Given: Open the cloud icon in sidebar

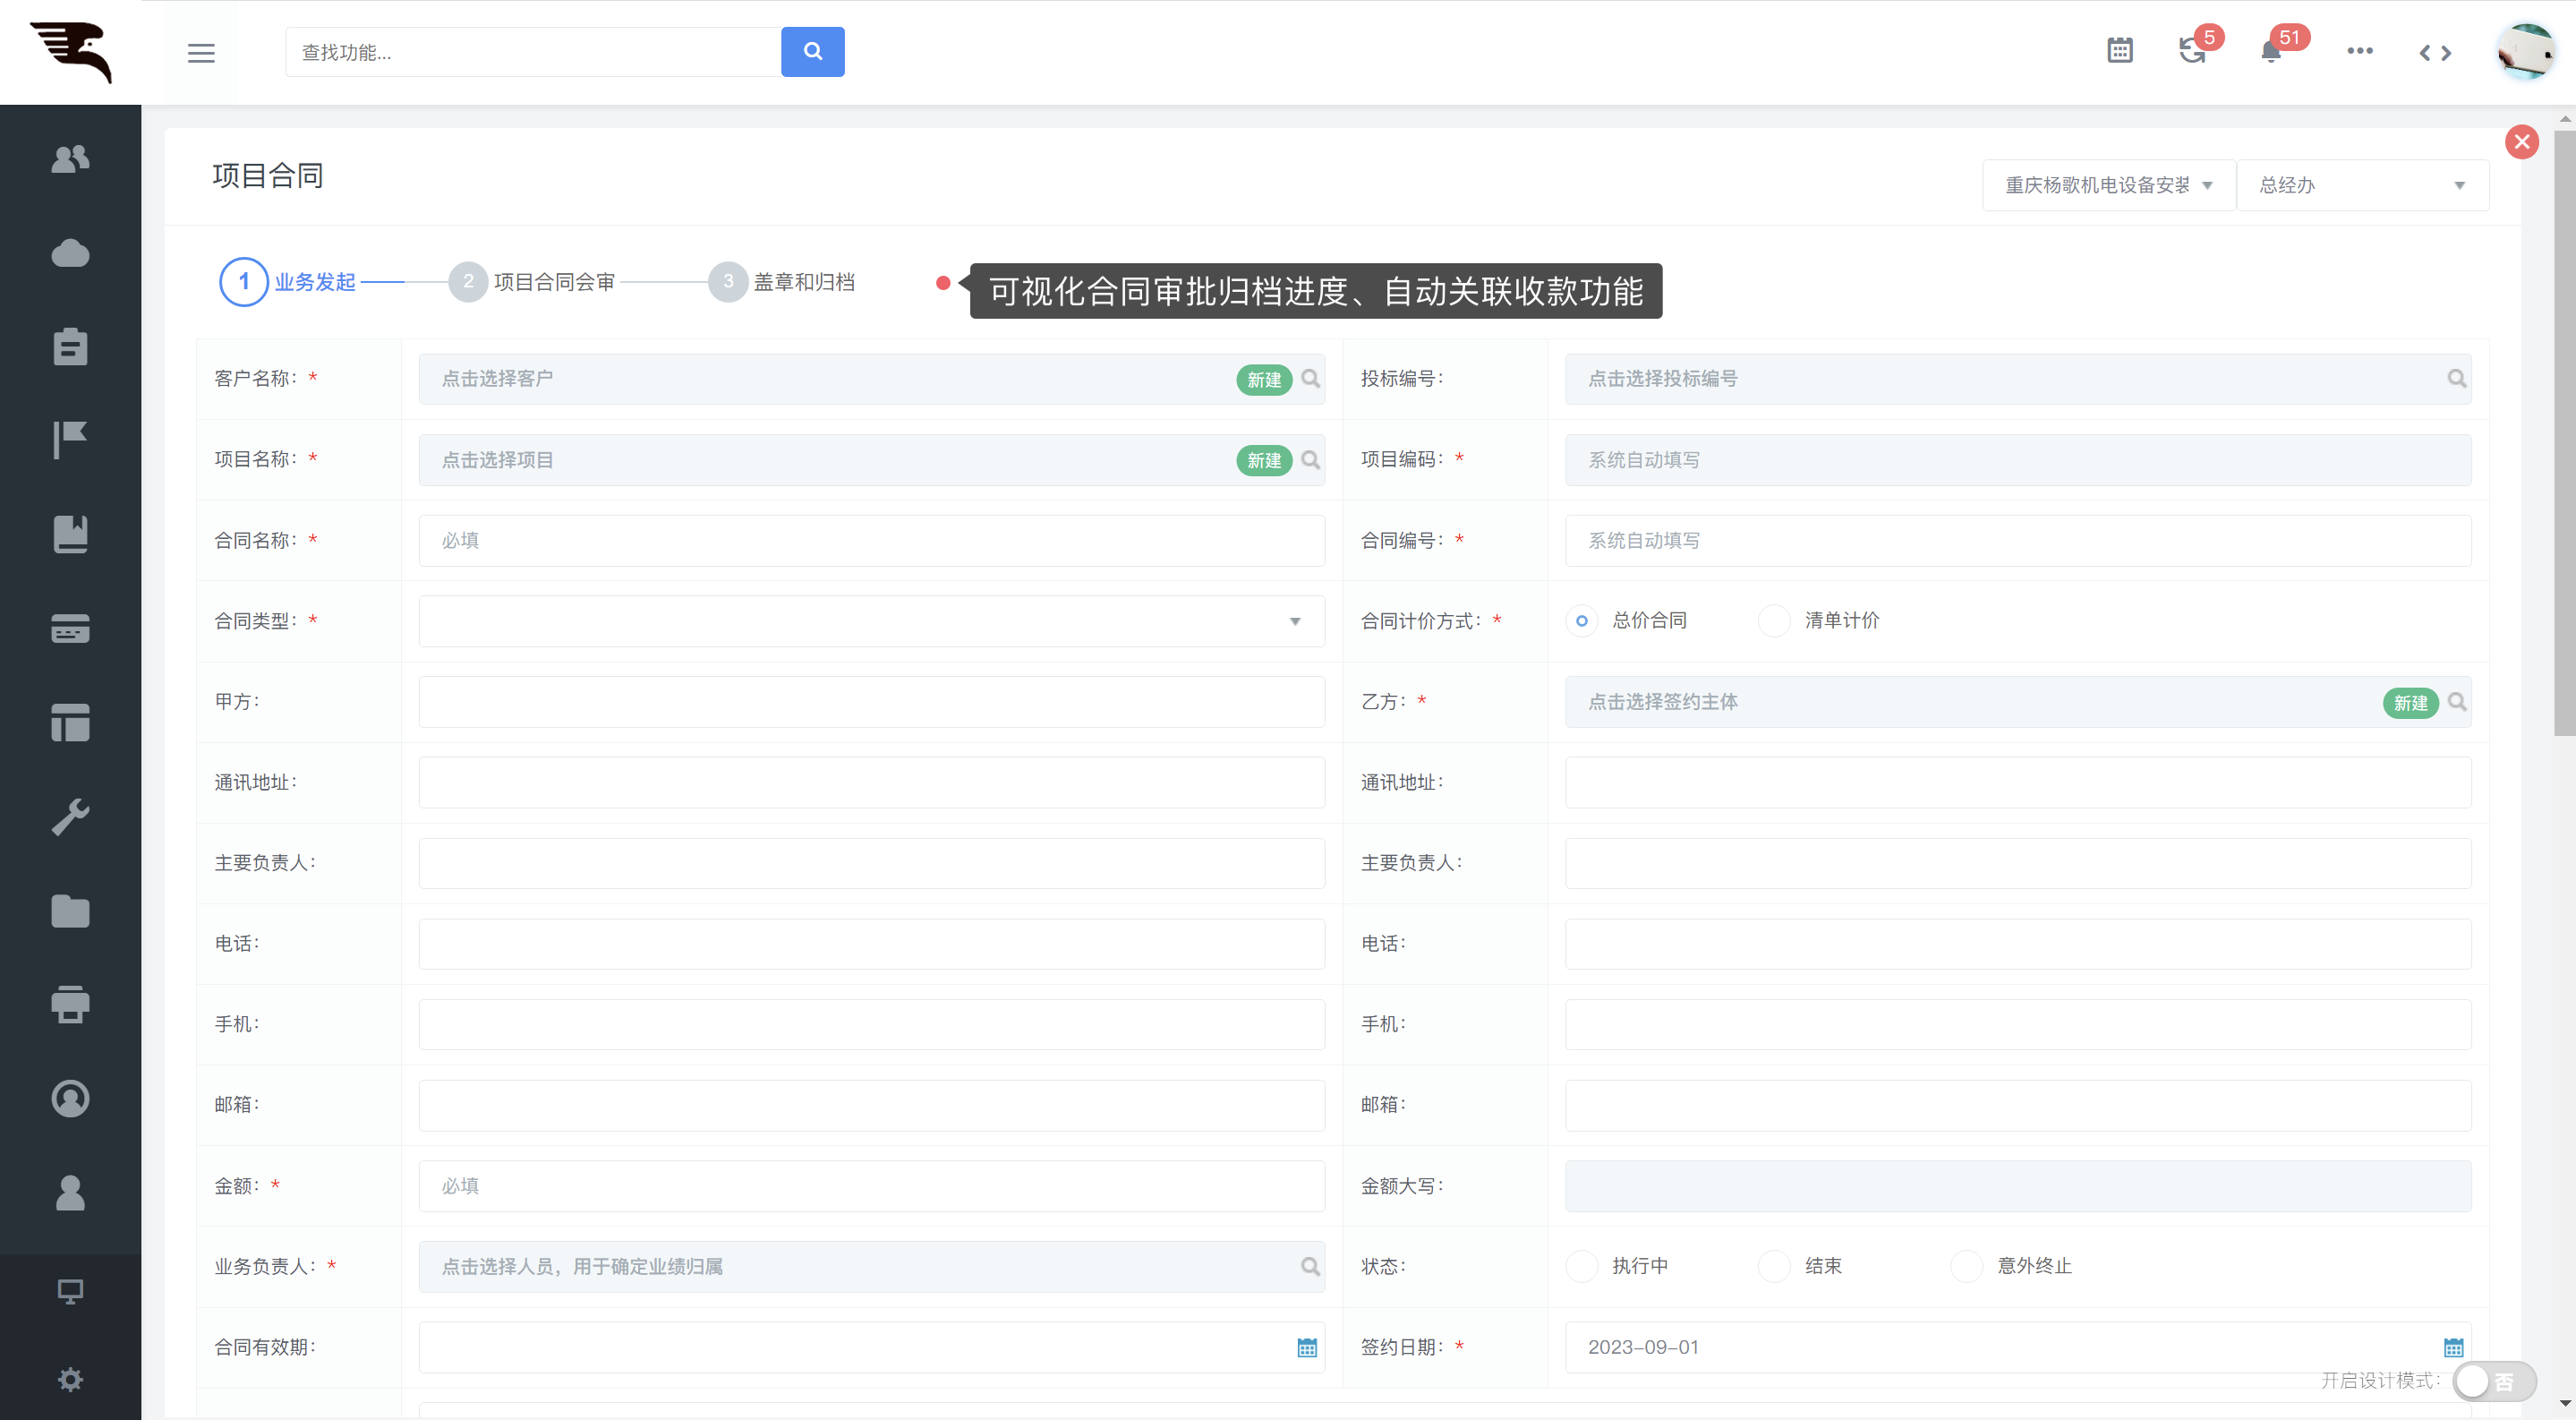Looking at the screenshot, I should tap(70, 254).
